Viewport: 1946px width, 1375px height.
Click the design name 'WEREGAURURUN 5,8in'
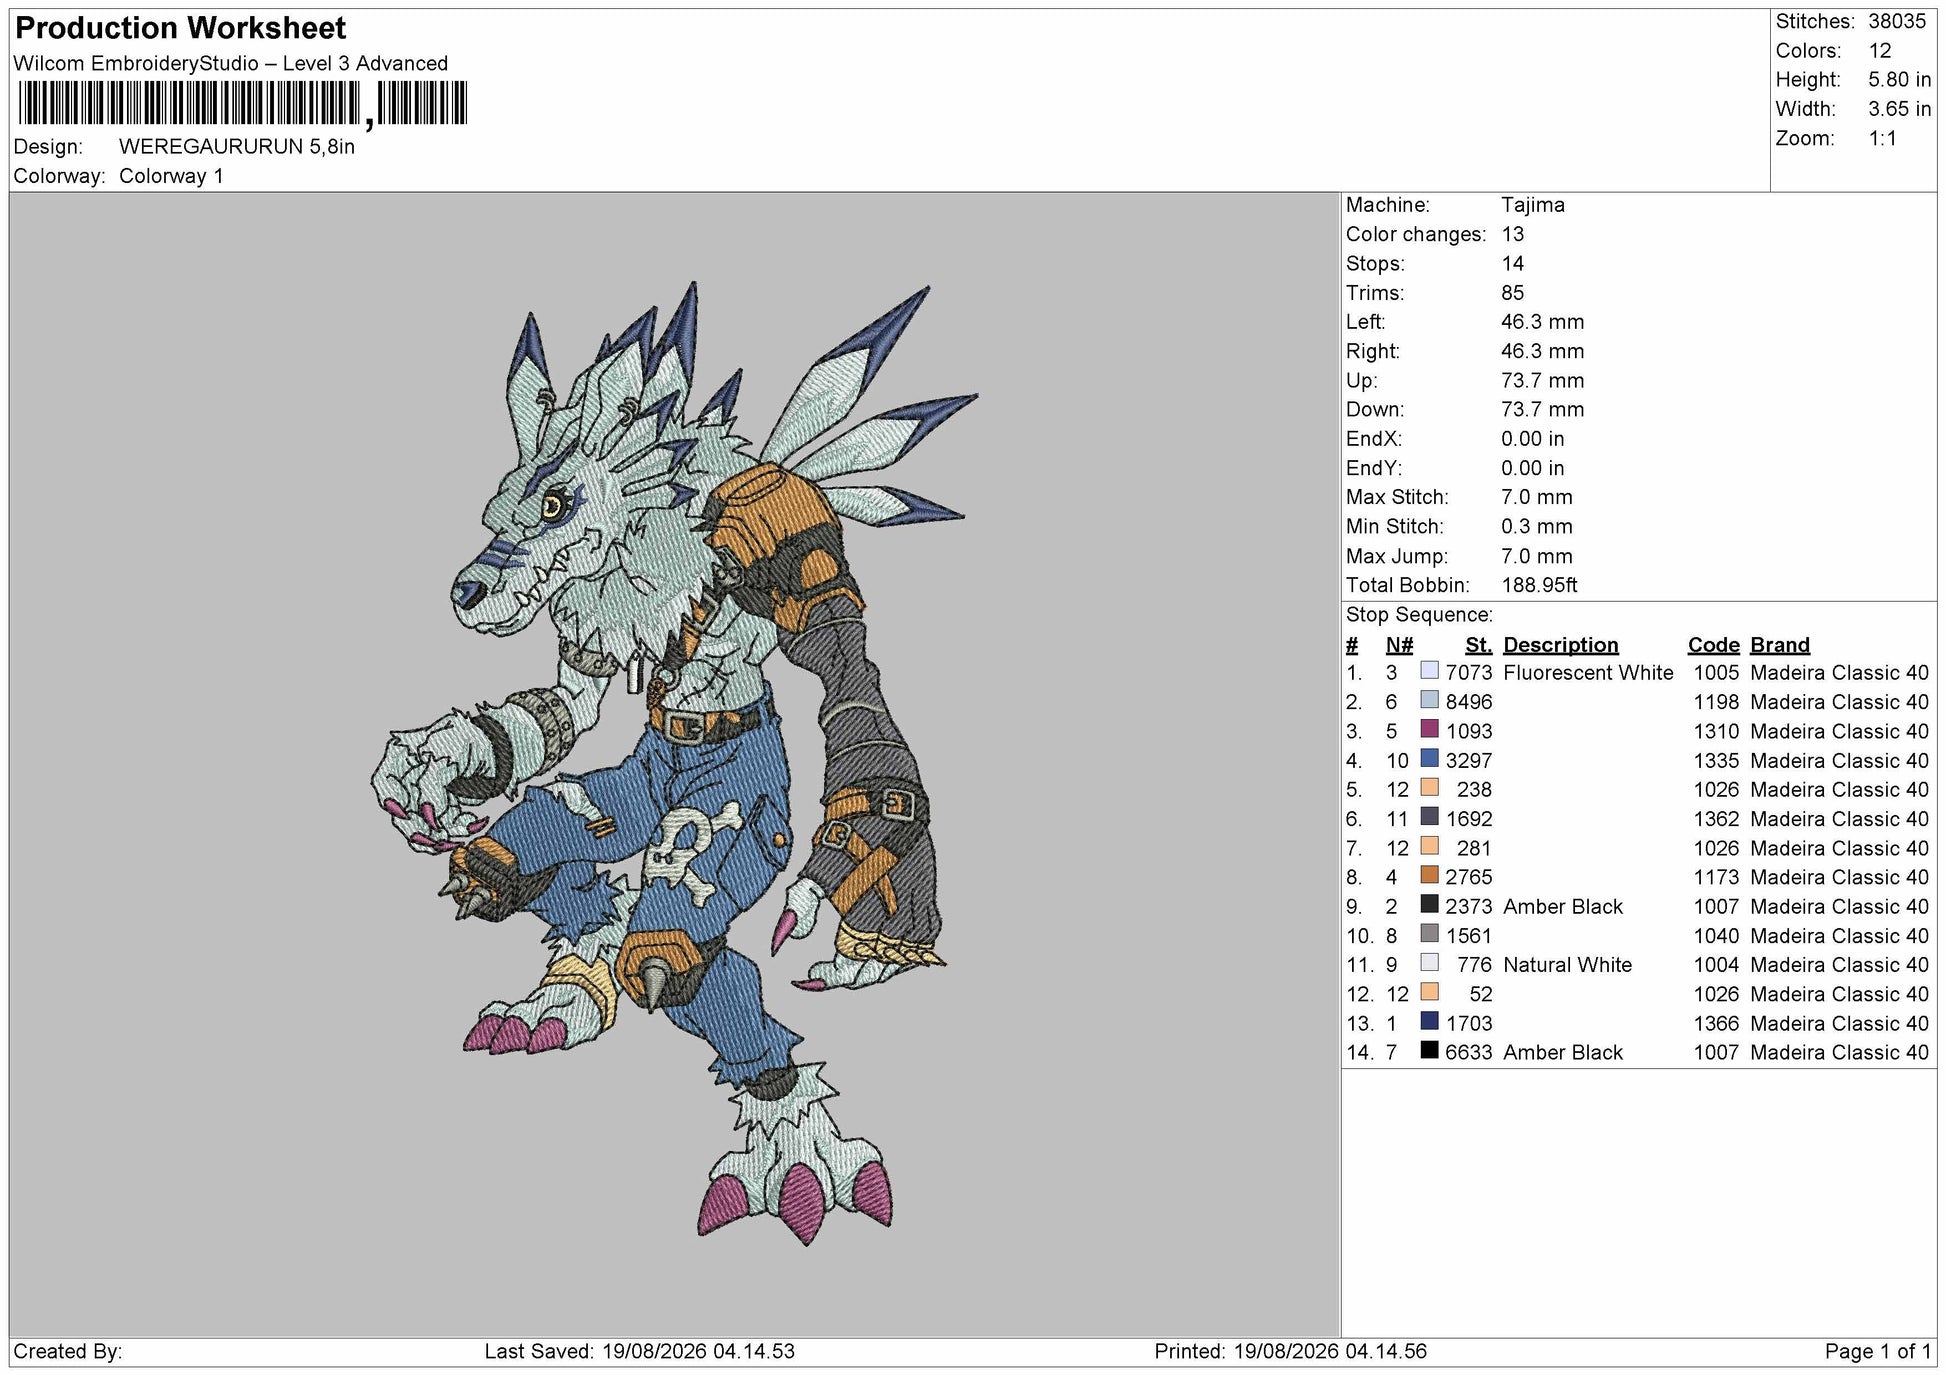(237, 146)
